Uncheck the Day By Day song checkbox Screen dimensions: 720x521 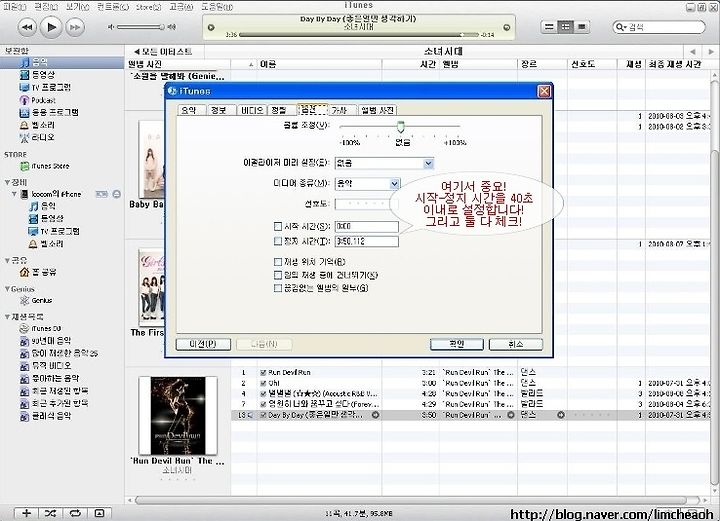tap(263, 415)
